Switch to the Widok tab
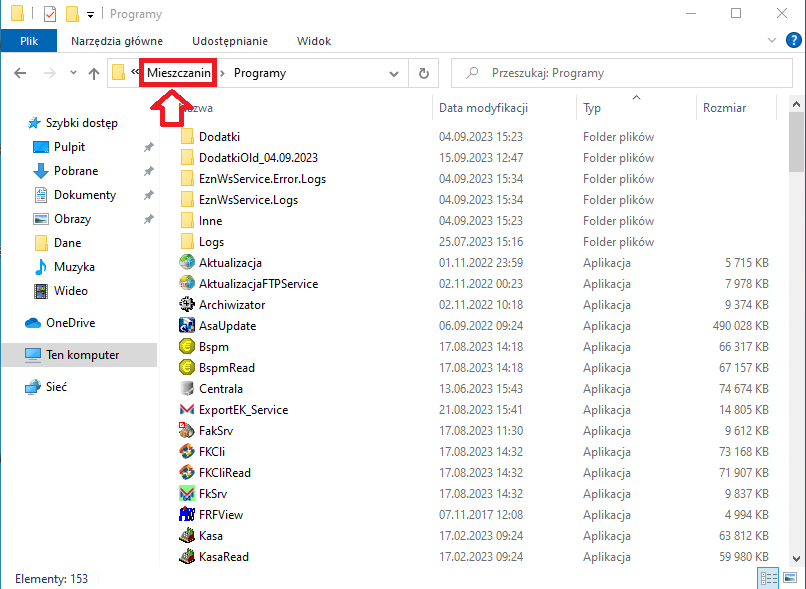Screen dimensions: 806x589 (x=314, y=41)
